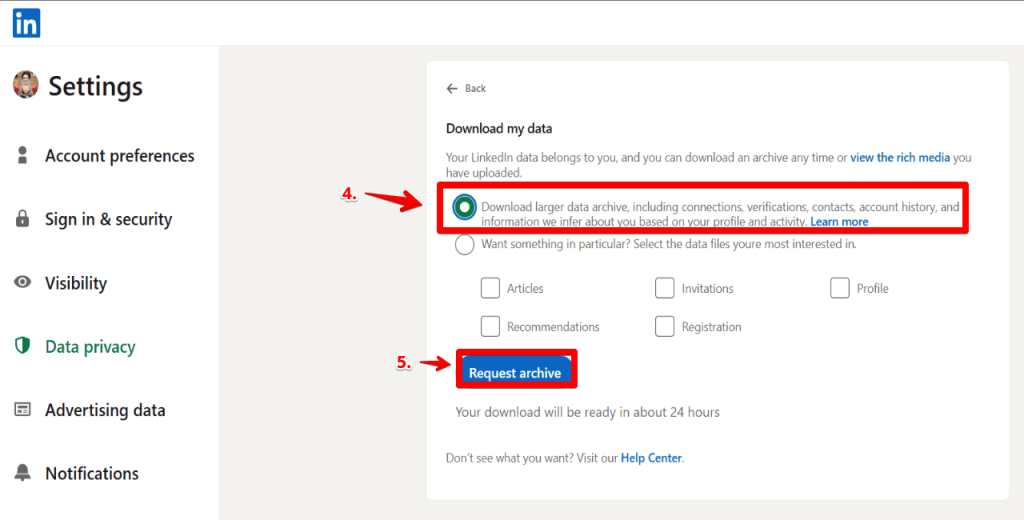Click the Advertising data newspaper icon
Screen dimensions: 1024x520
pos(22,410)
